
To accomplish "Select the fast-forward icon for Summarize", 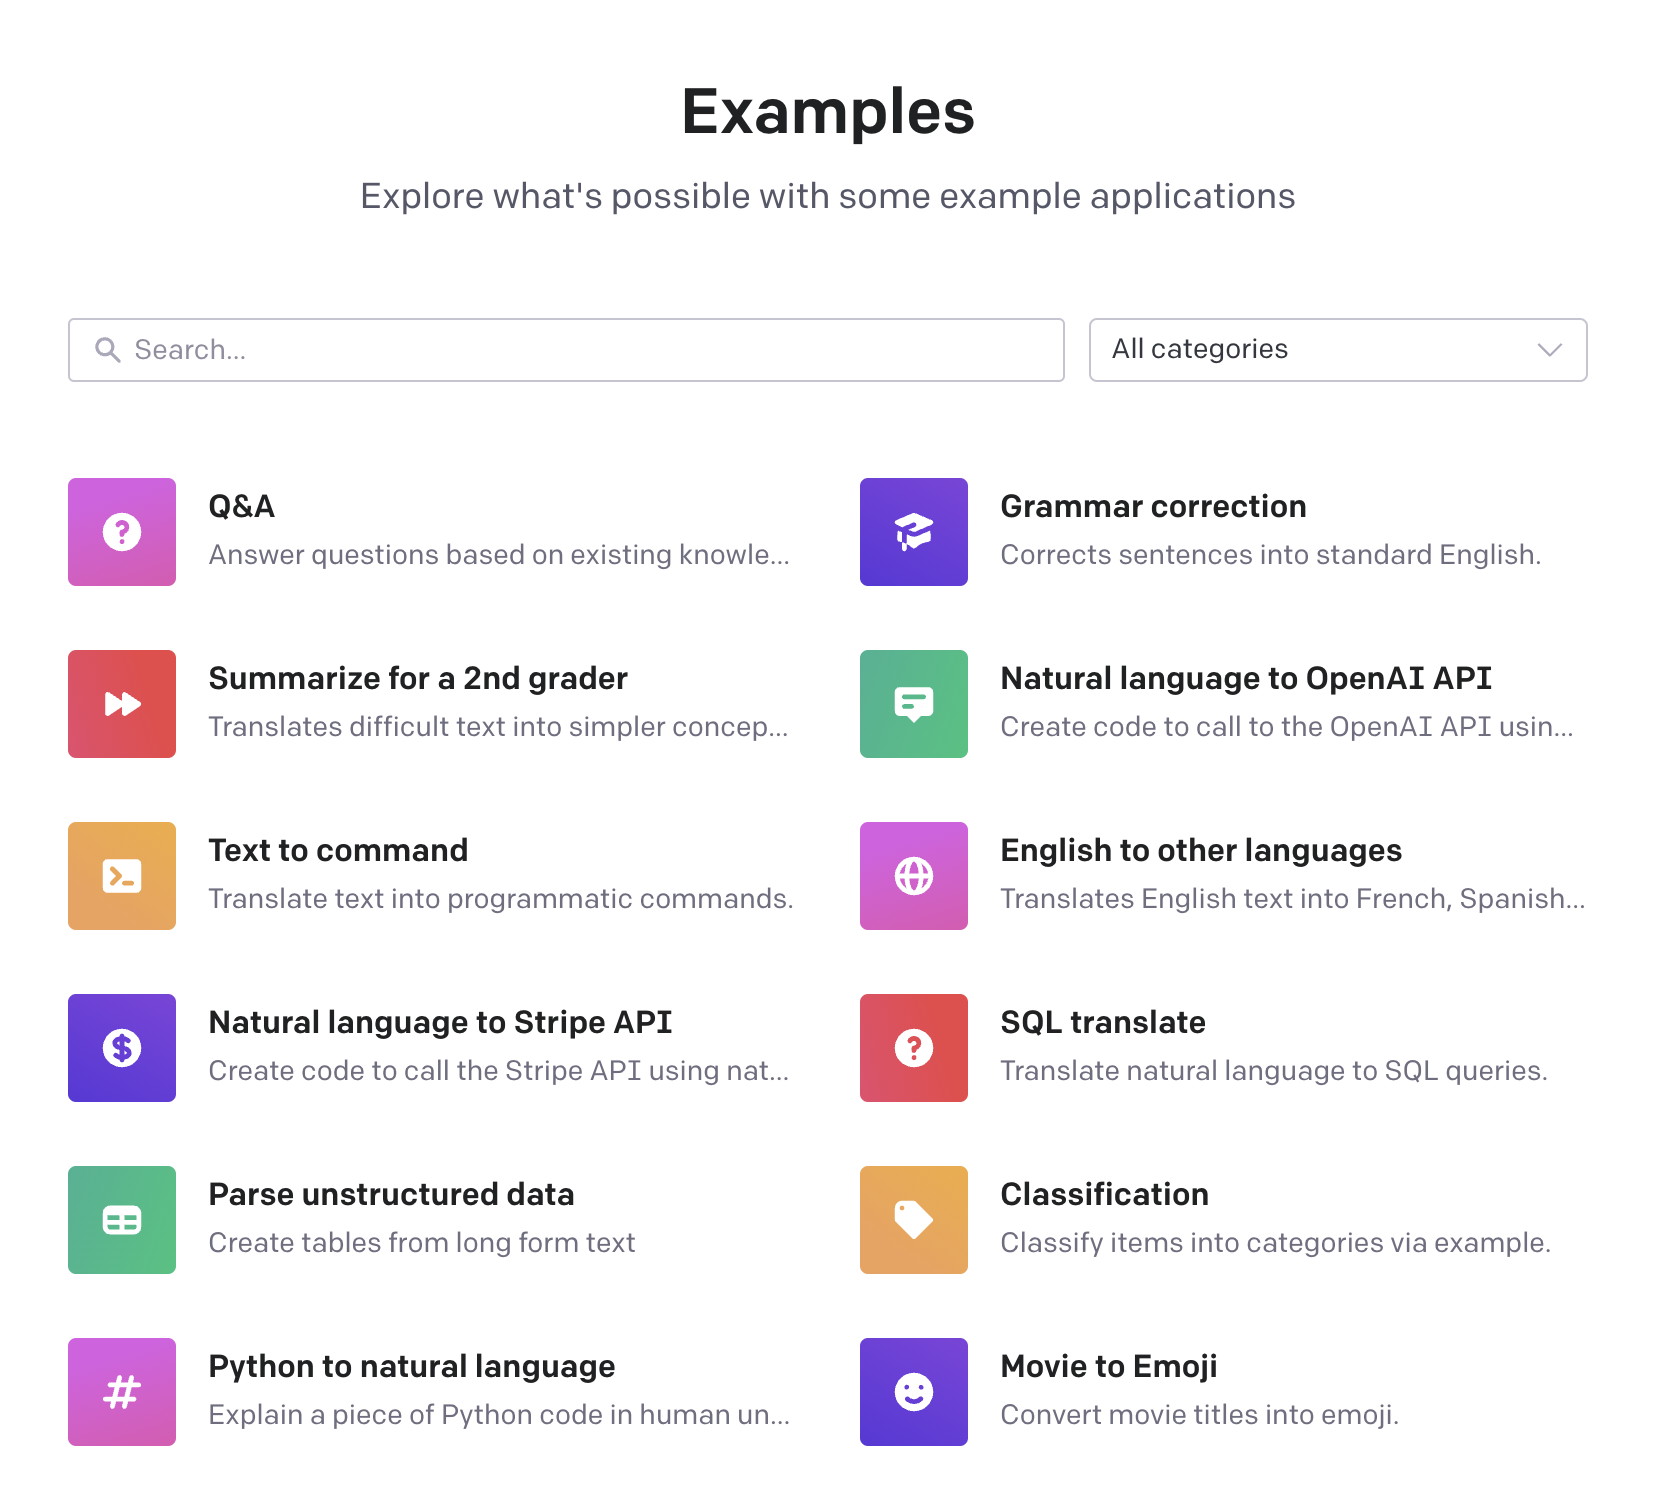I will [x=121, y=703].
